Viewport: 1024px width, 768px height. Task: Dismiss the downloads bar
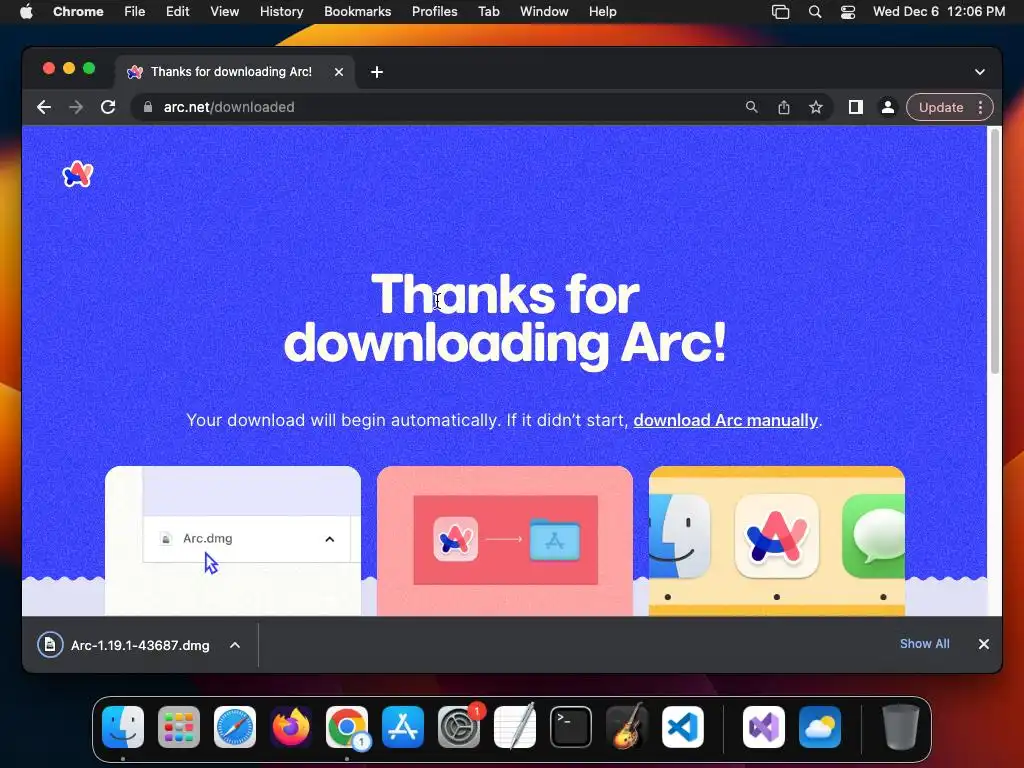[984, 644]
